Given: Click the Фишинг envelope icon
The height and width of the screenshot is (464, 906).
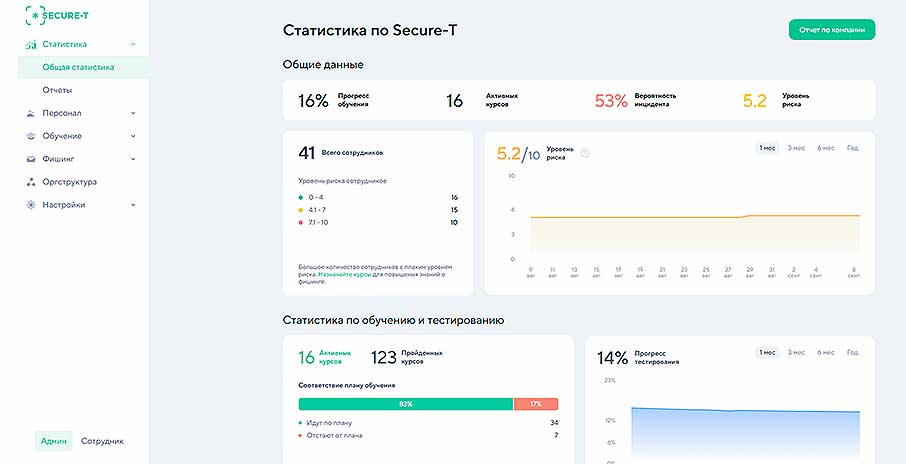Looking at the screenshot, I should click(x=31, y=159).
